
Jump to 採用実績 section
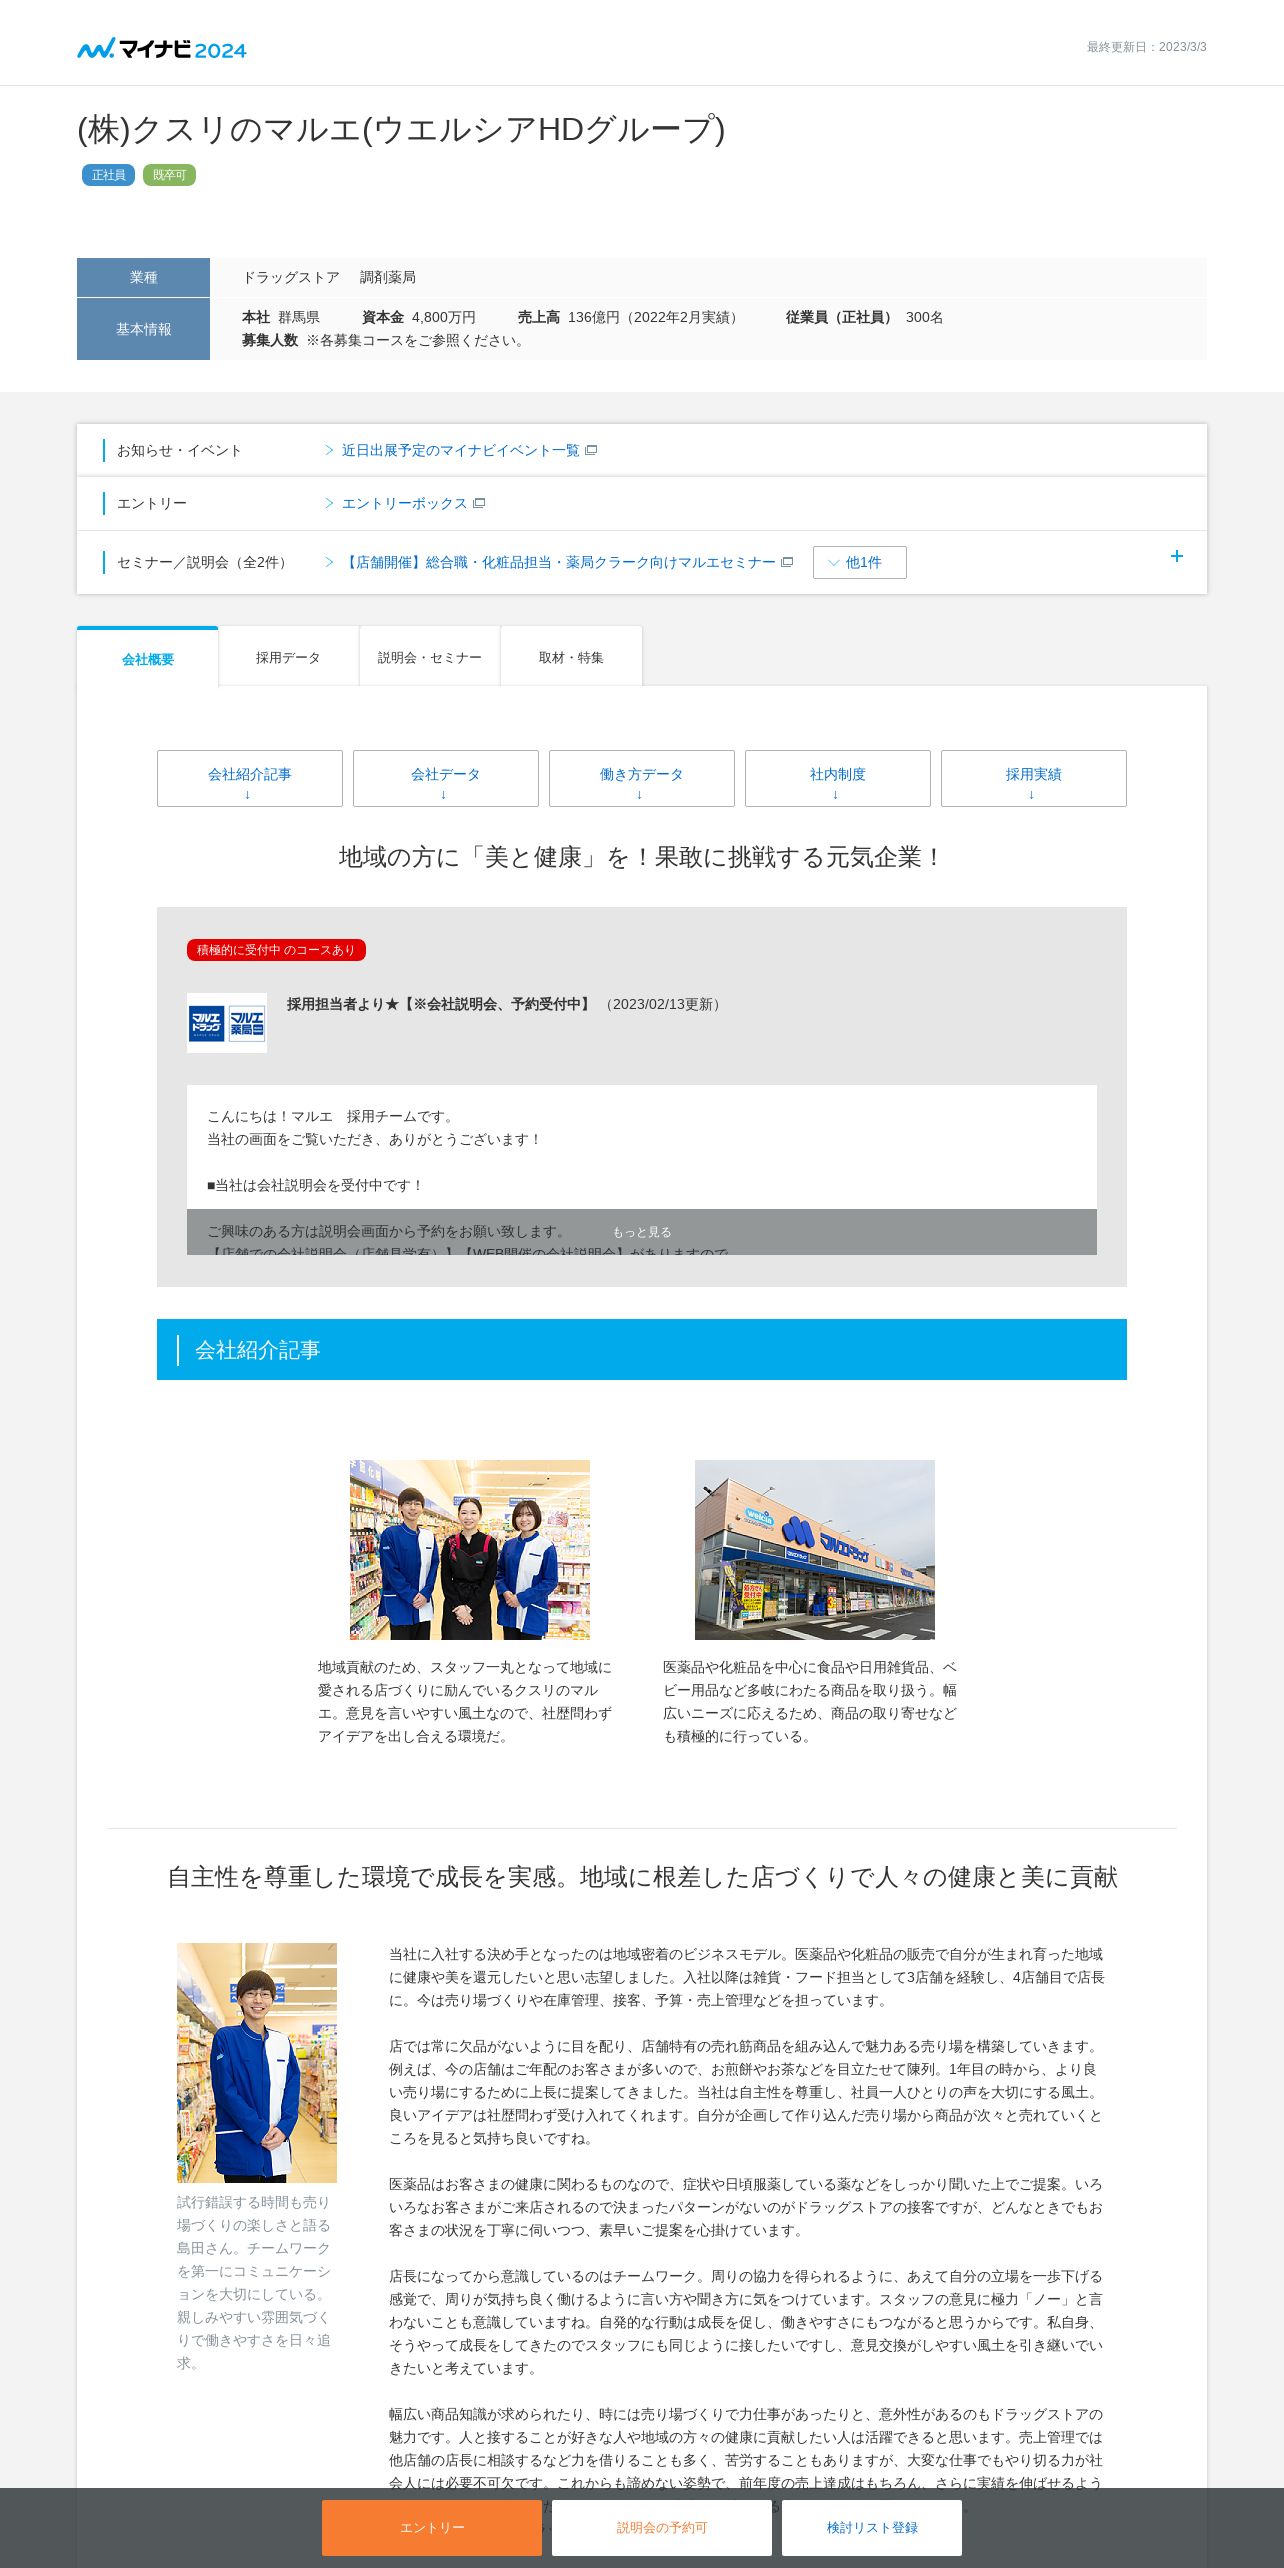(1034, 778)
